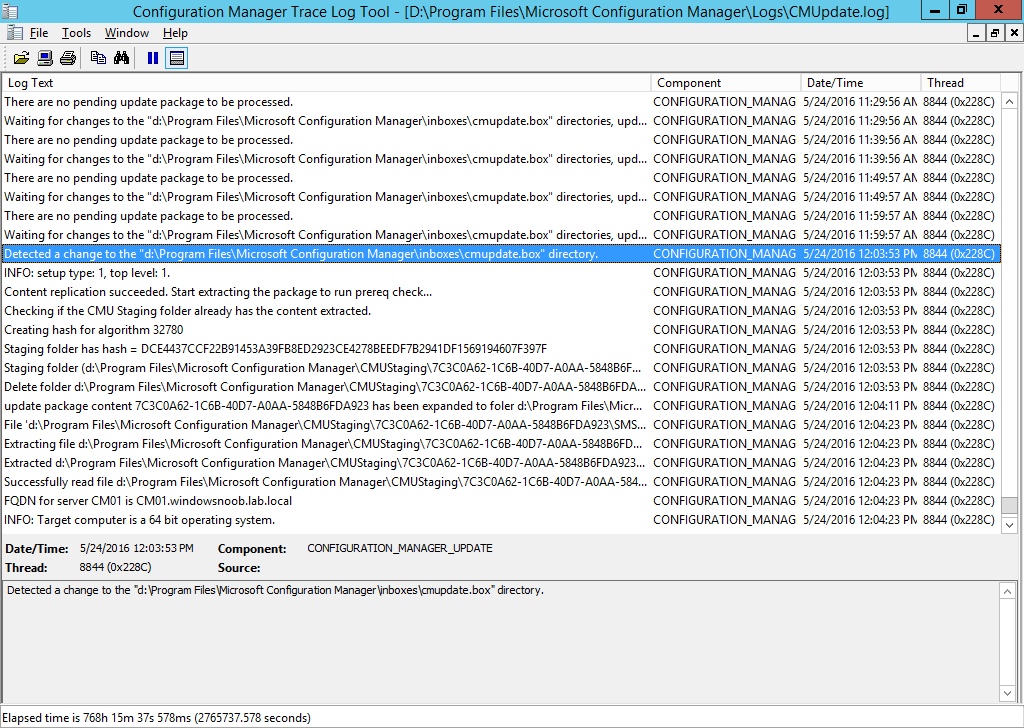The width and height of the screenshot is (1024, 728).
Task: Select the 'Successfully read file' log row
Action: point(502,481)
